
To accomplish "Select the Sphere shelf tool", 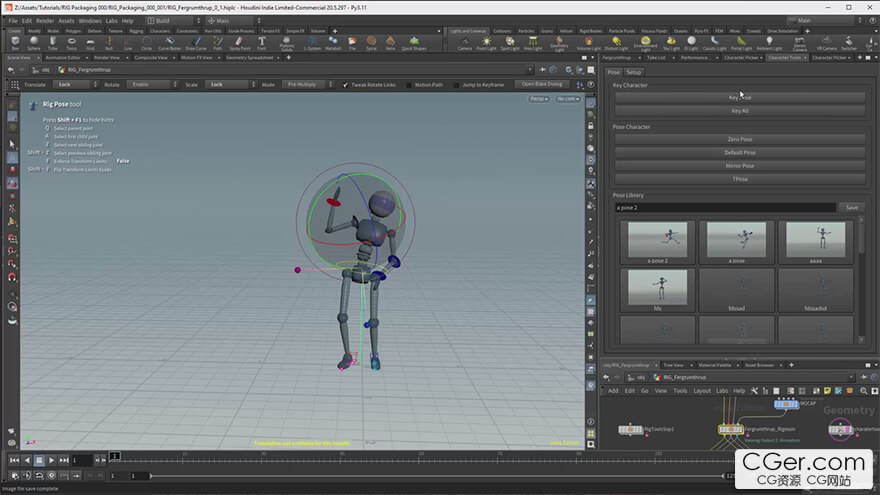I will point(35,43).
